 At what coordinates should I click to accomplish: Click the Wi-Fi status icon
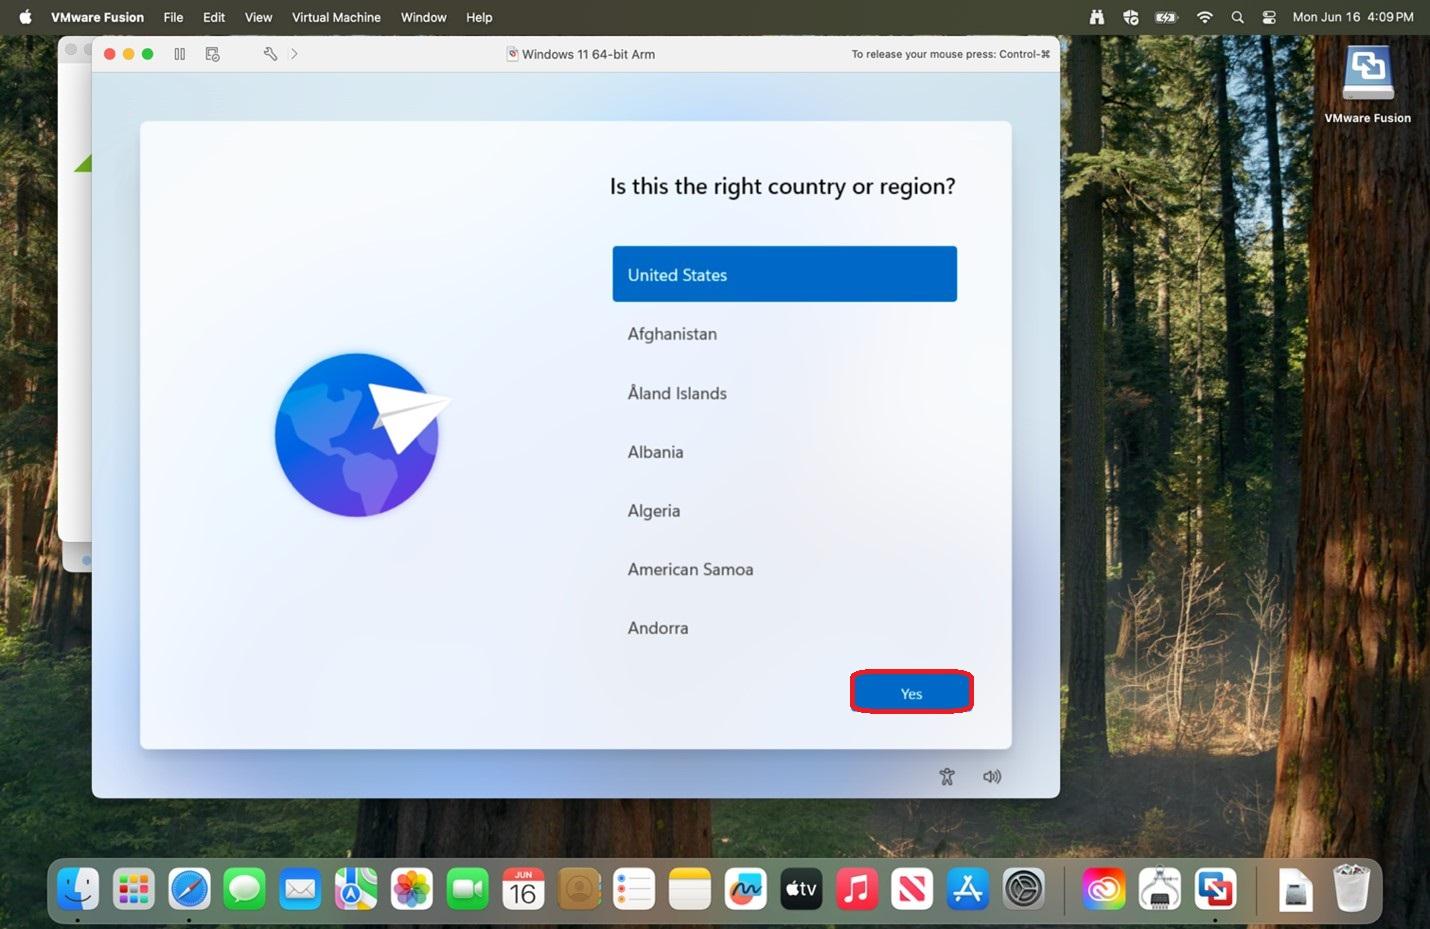pyautogui.click(x=1204, y=17)
